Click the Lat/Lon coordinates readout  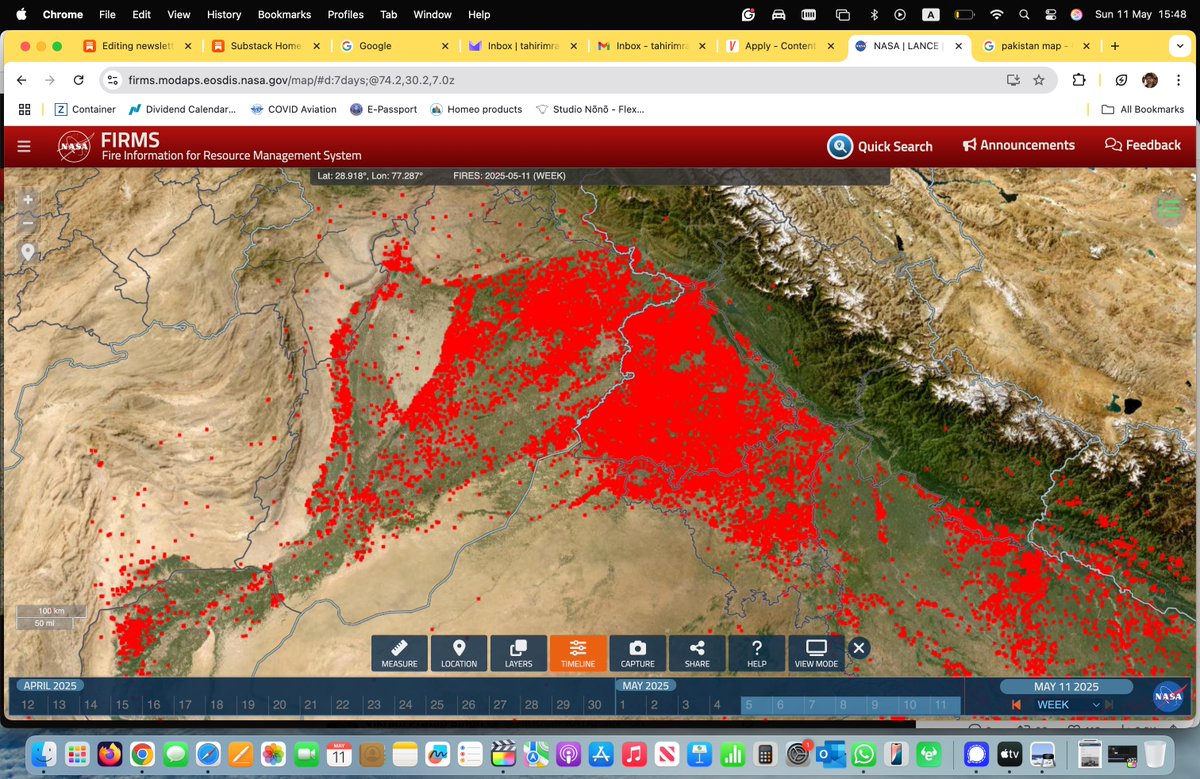370,176
